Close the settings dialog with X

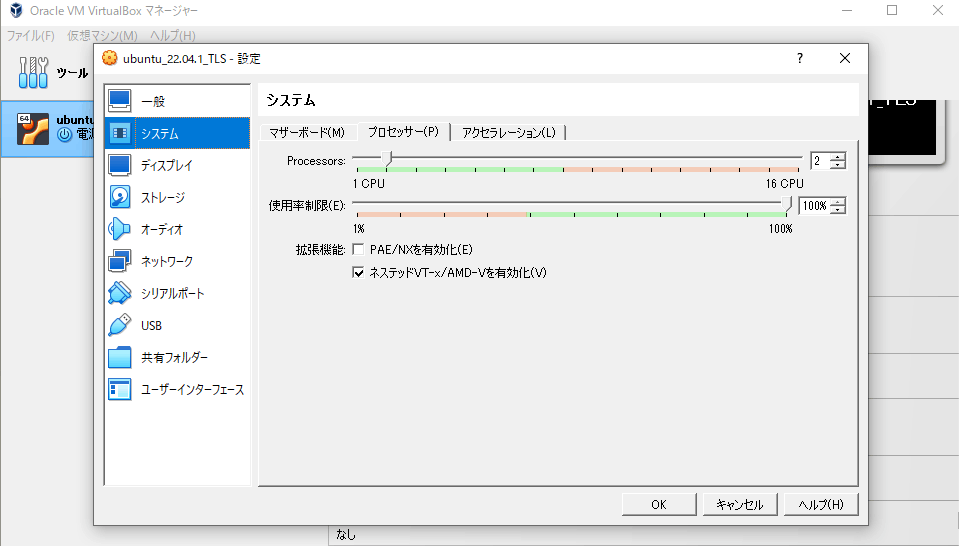click(845, 58)
